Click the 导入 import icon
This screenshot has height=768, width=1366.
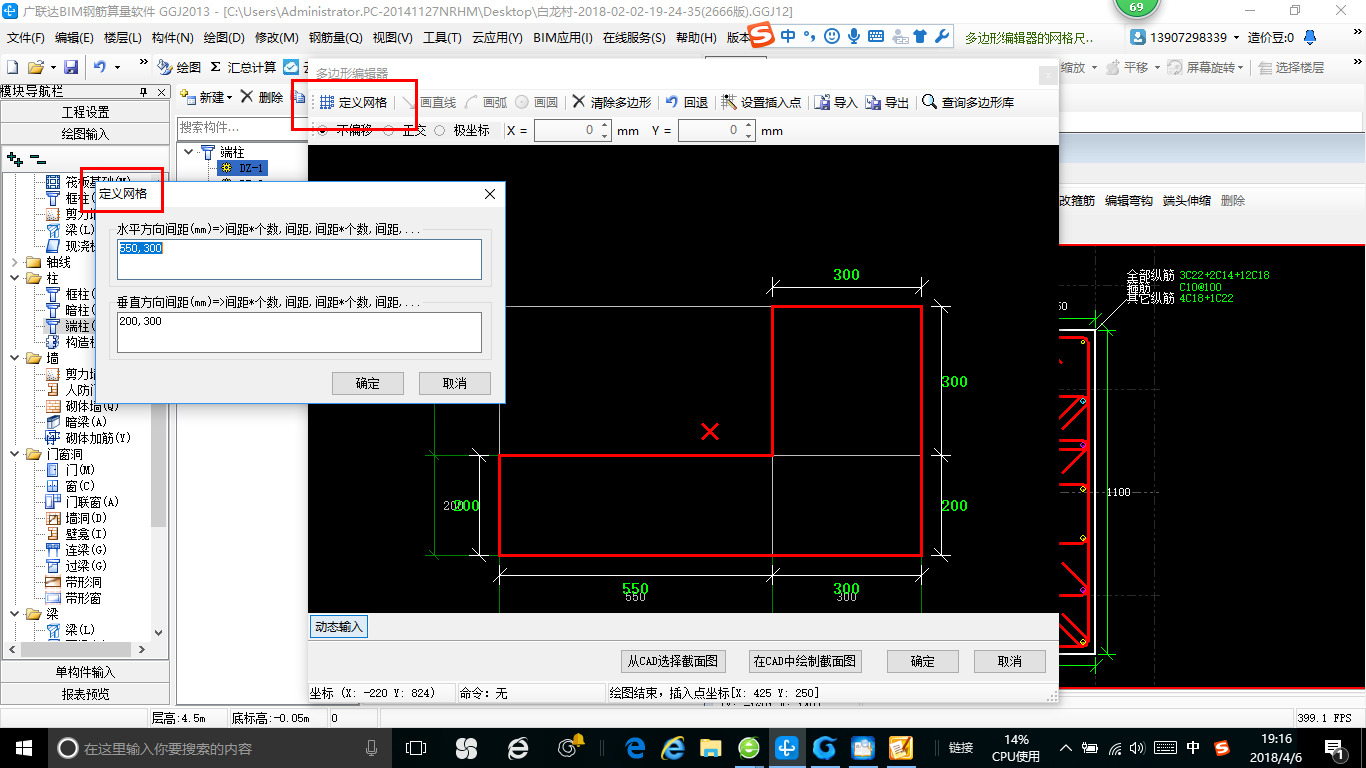coord(822,102)
